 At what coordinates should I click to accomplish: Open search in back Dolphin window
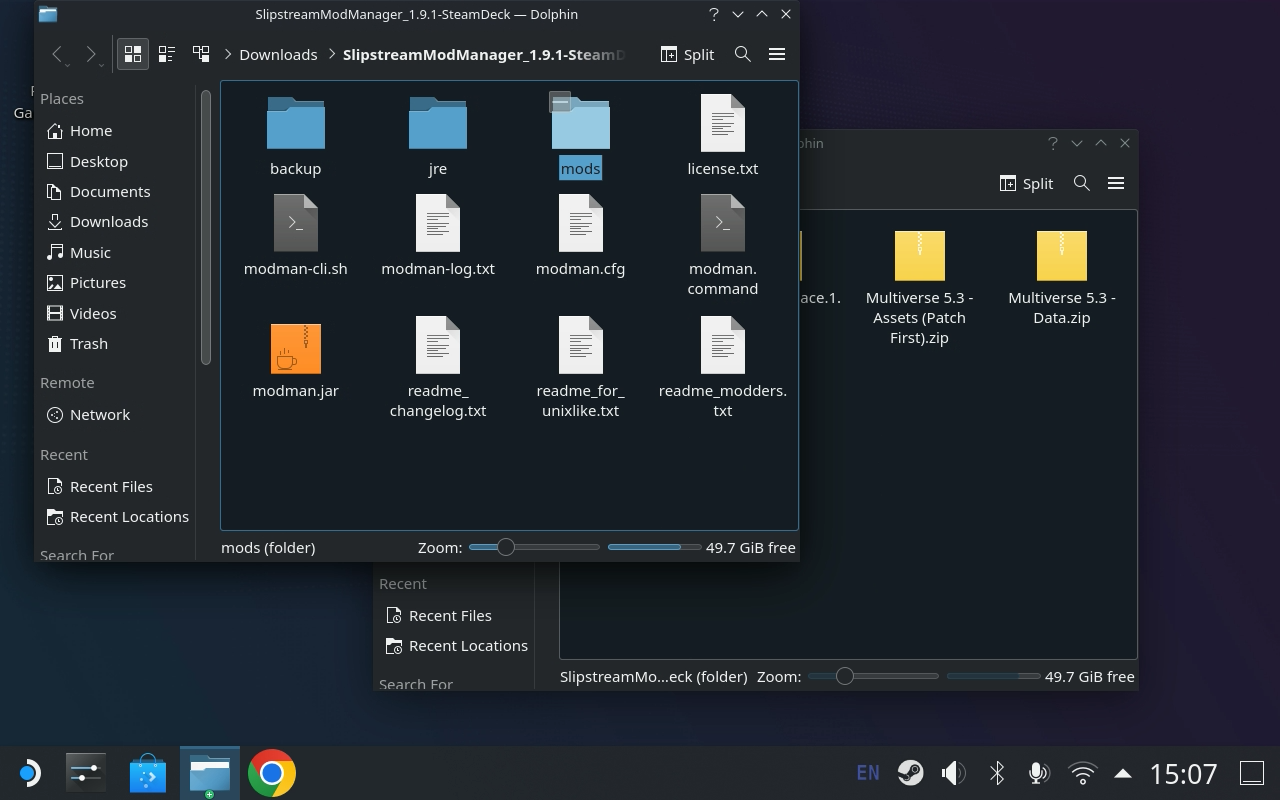click(1081, 183)
